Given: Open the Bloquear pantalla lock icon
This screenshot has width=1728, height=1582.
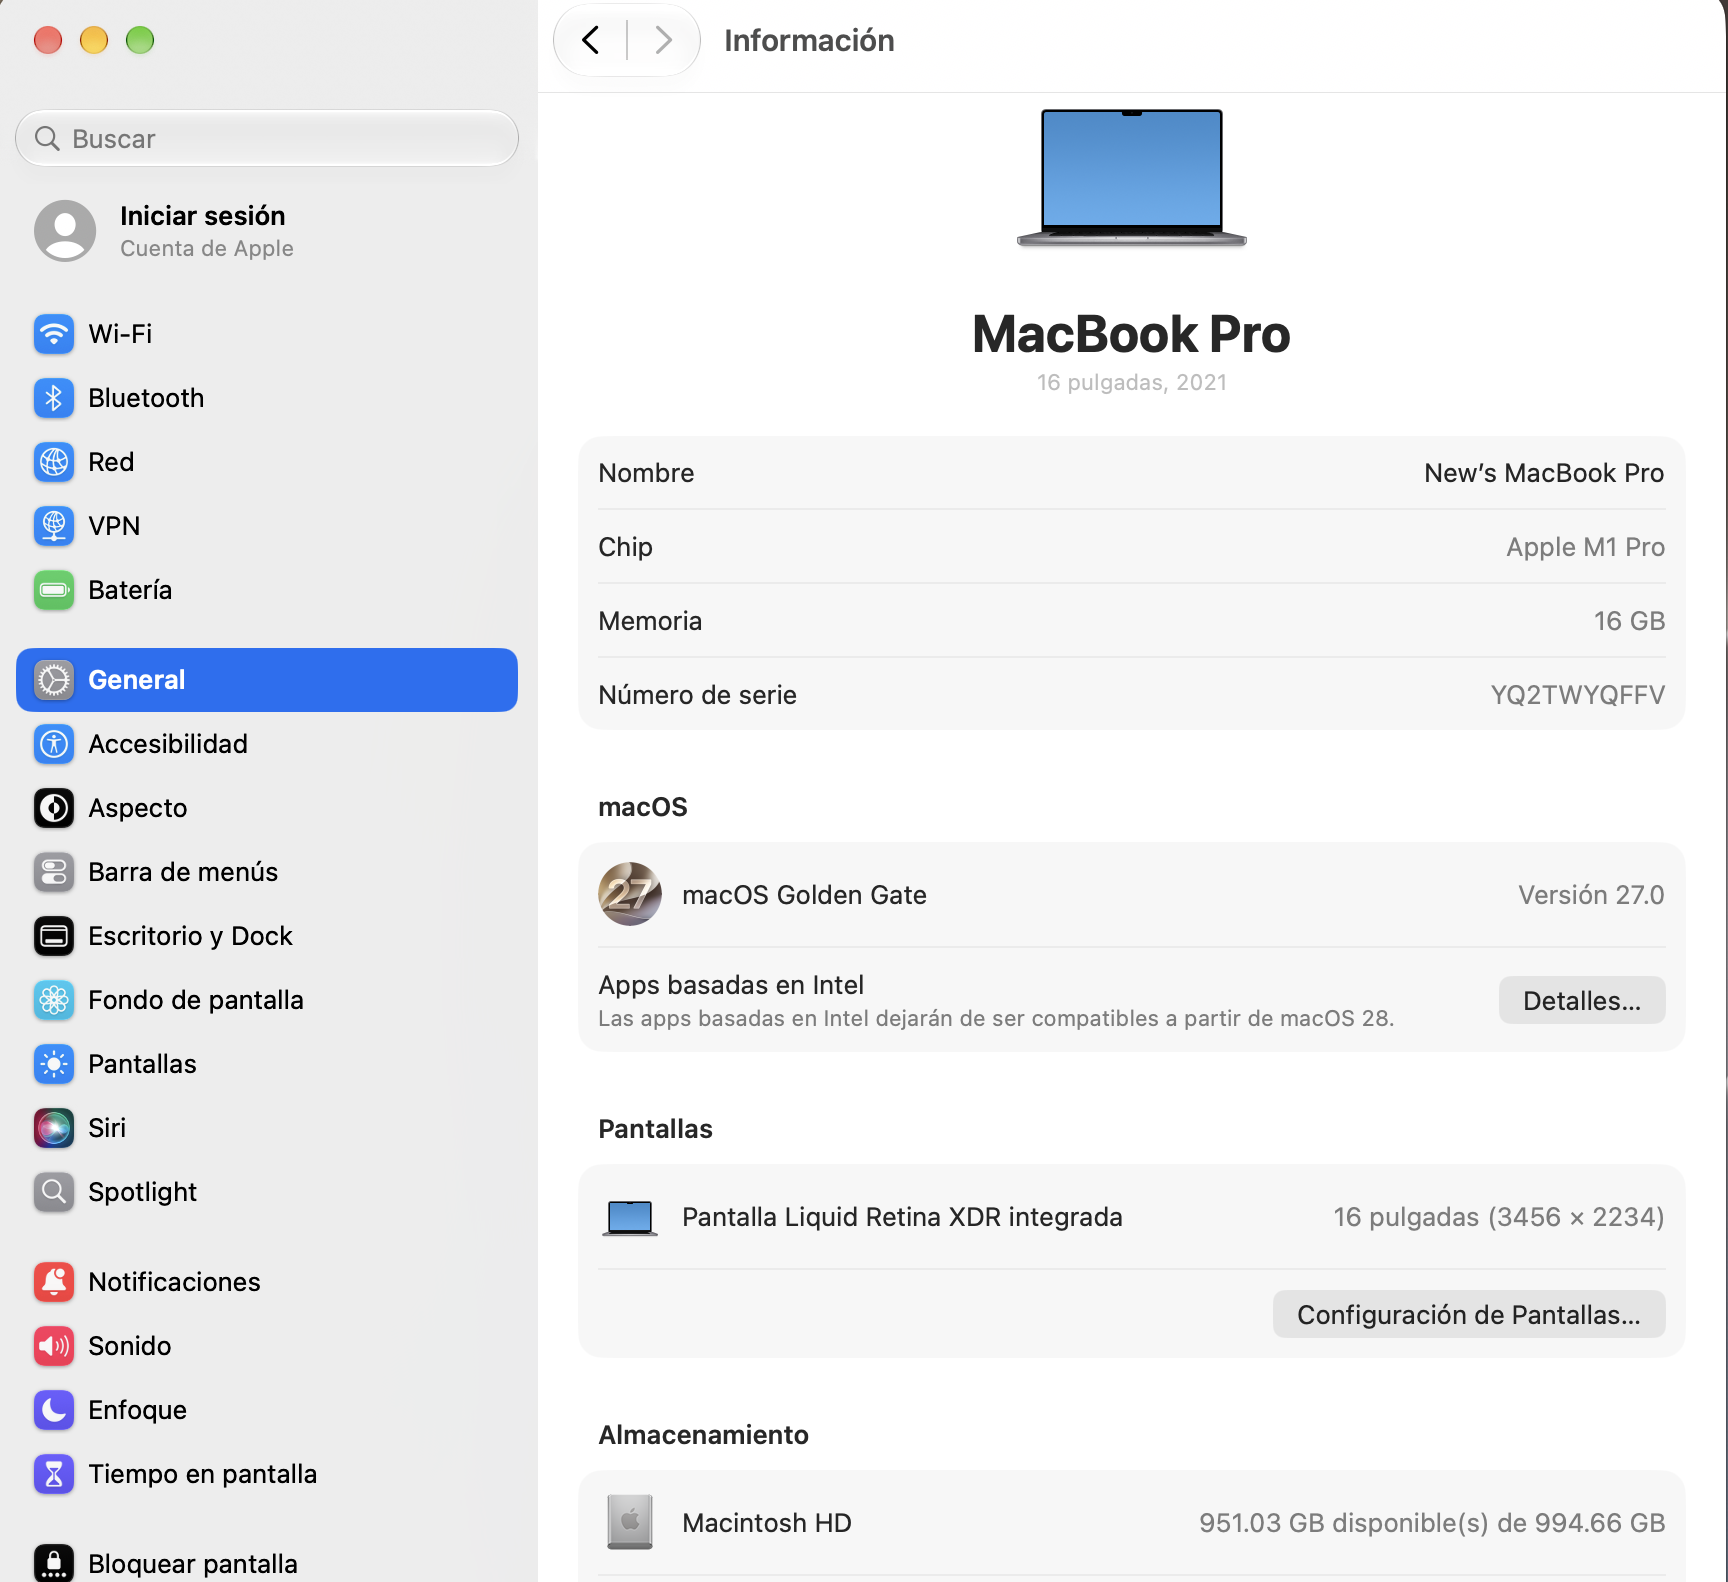Looking at the screenshot, I should coord(54,1563).
